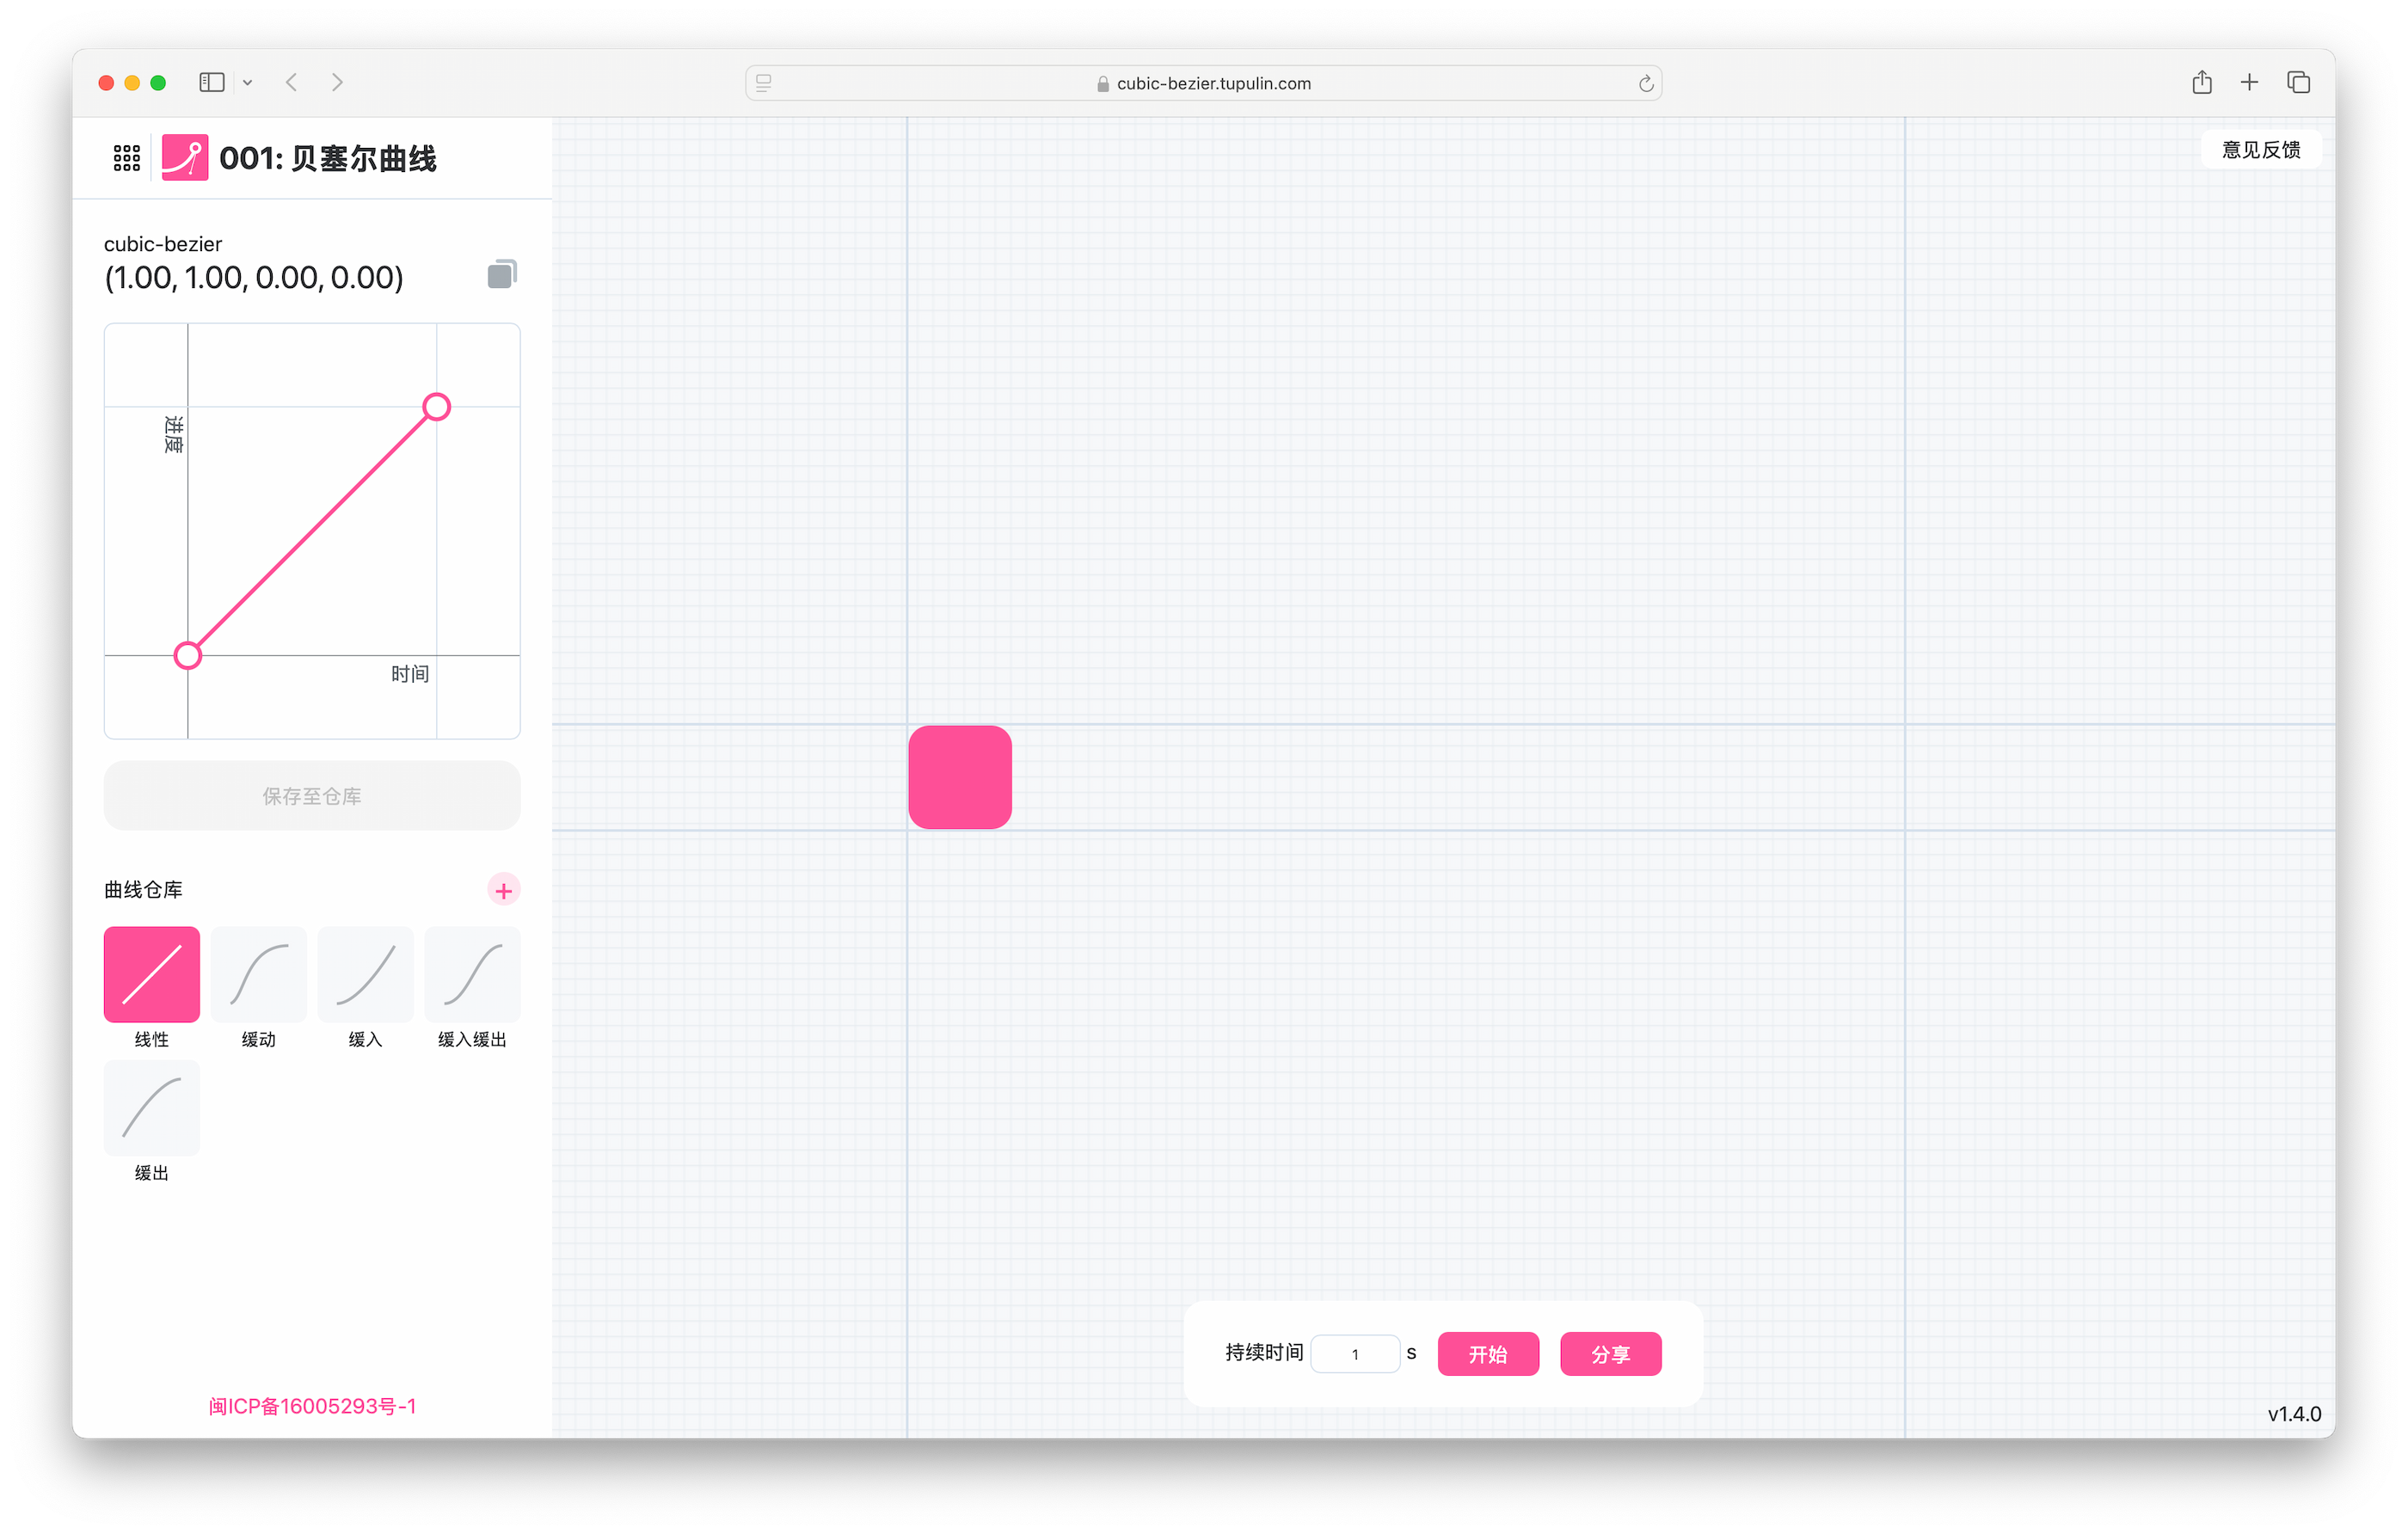The height and width of the screenshot is (1534, 2408).
Task: Focus the 持续时间 duration input field
Action: pyautogui.click(x=1355, y=1354)
